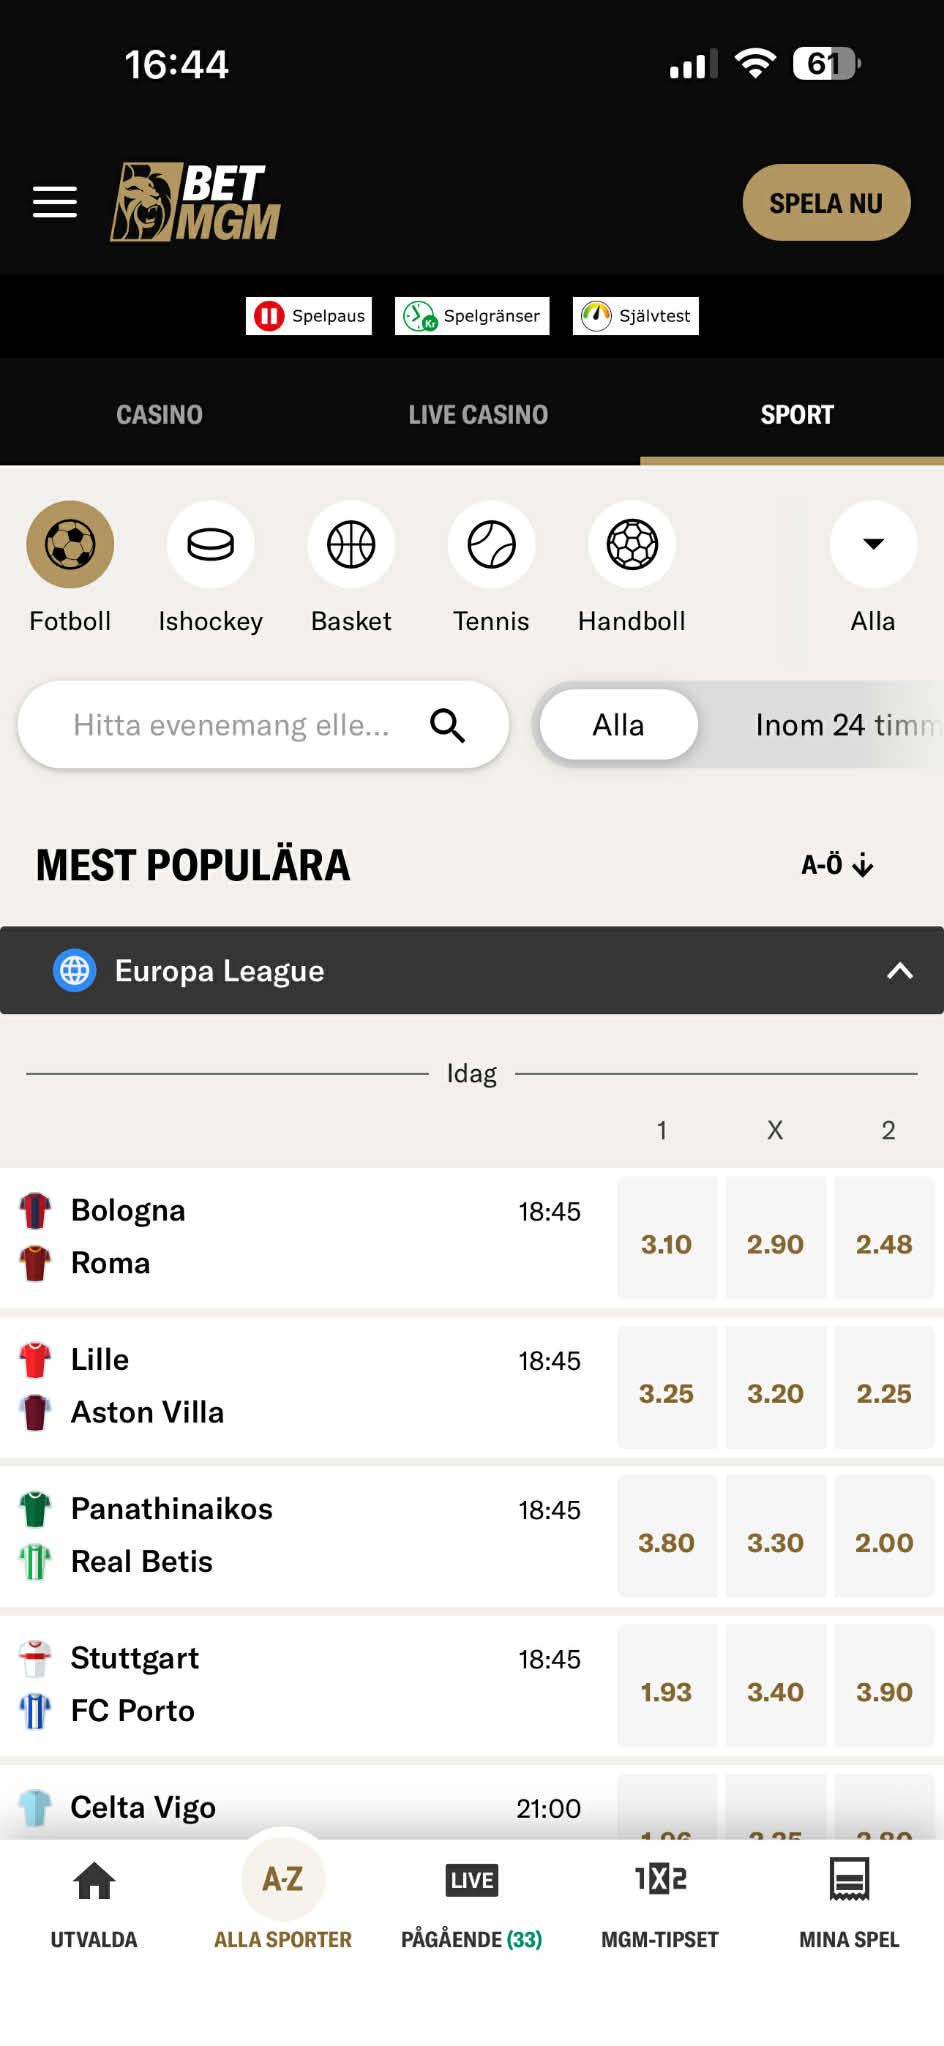Select the Alla time filter
Viewport: 944px width, 2046px height.
click(618, 725)
